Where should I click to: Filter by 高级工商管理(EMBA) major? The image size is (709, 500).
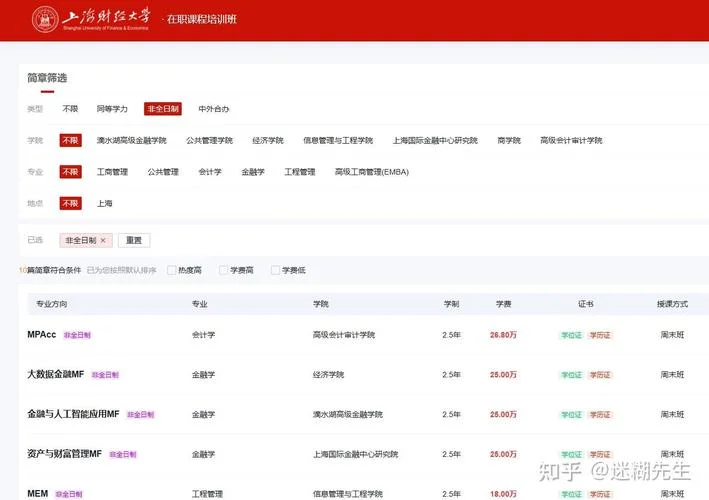coord(372,172)
